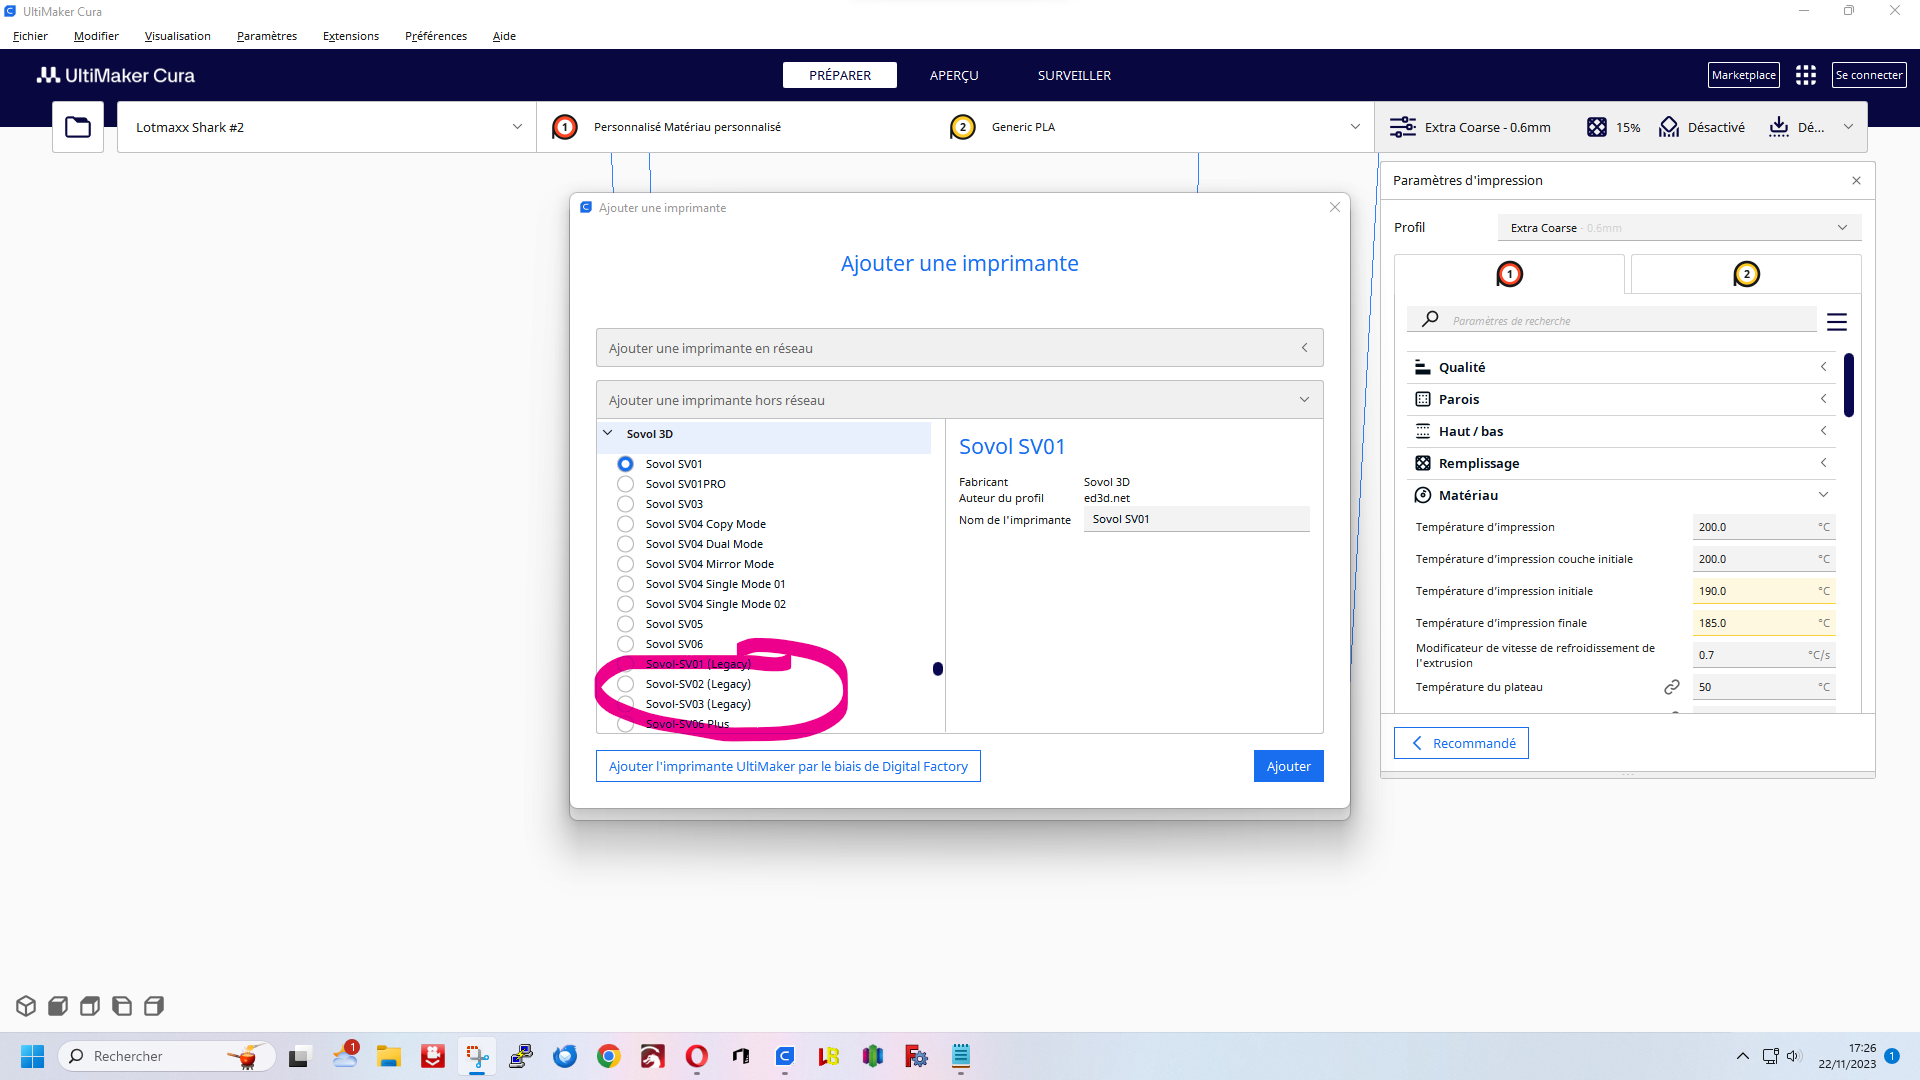Click the print settings sliders icon
The width and height of the screenshot is (1920, 1080).
[x=1402, y=127]
